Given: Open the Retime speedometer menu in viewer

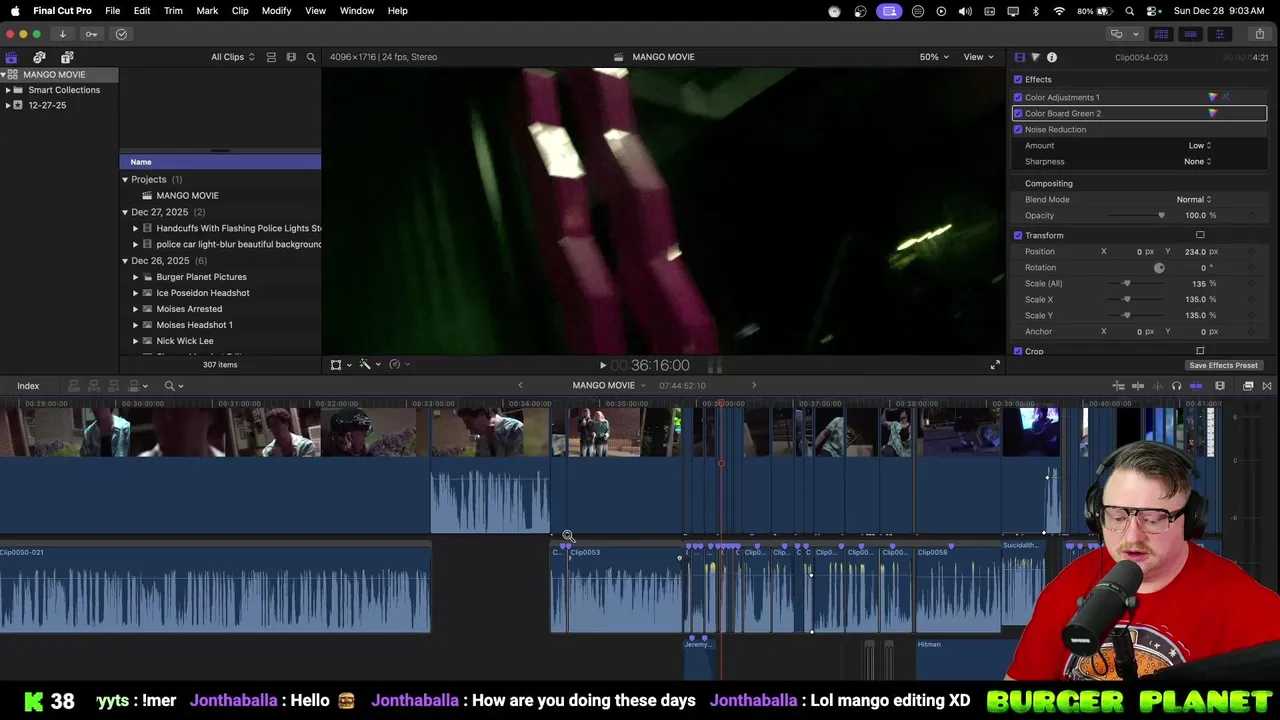Looking at the screenshot, I should pyautogui.click(x=397, y=365).
